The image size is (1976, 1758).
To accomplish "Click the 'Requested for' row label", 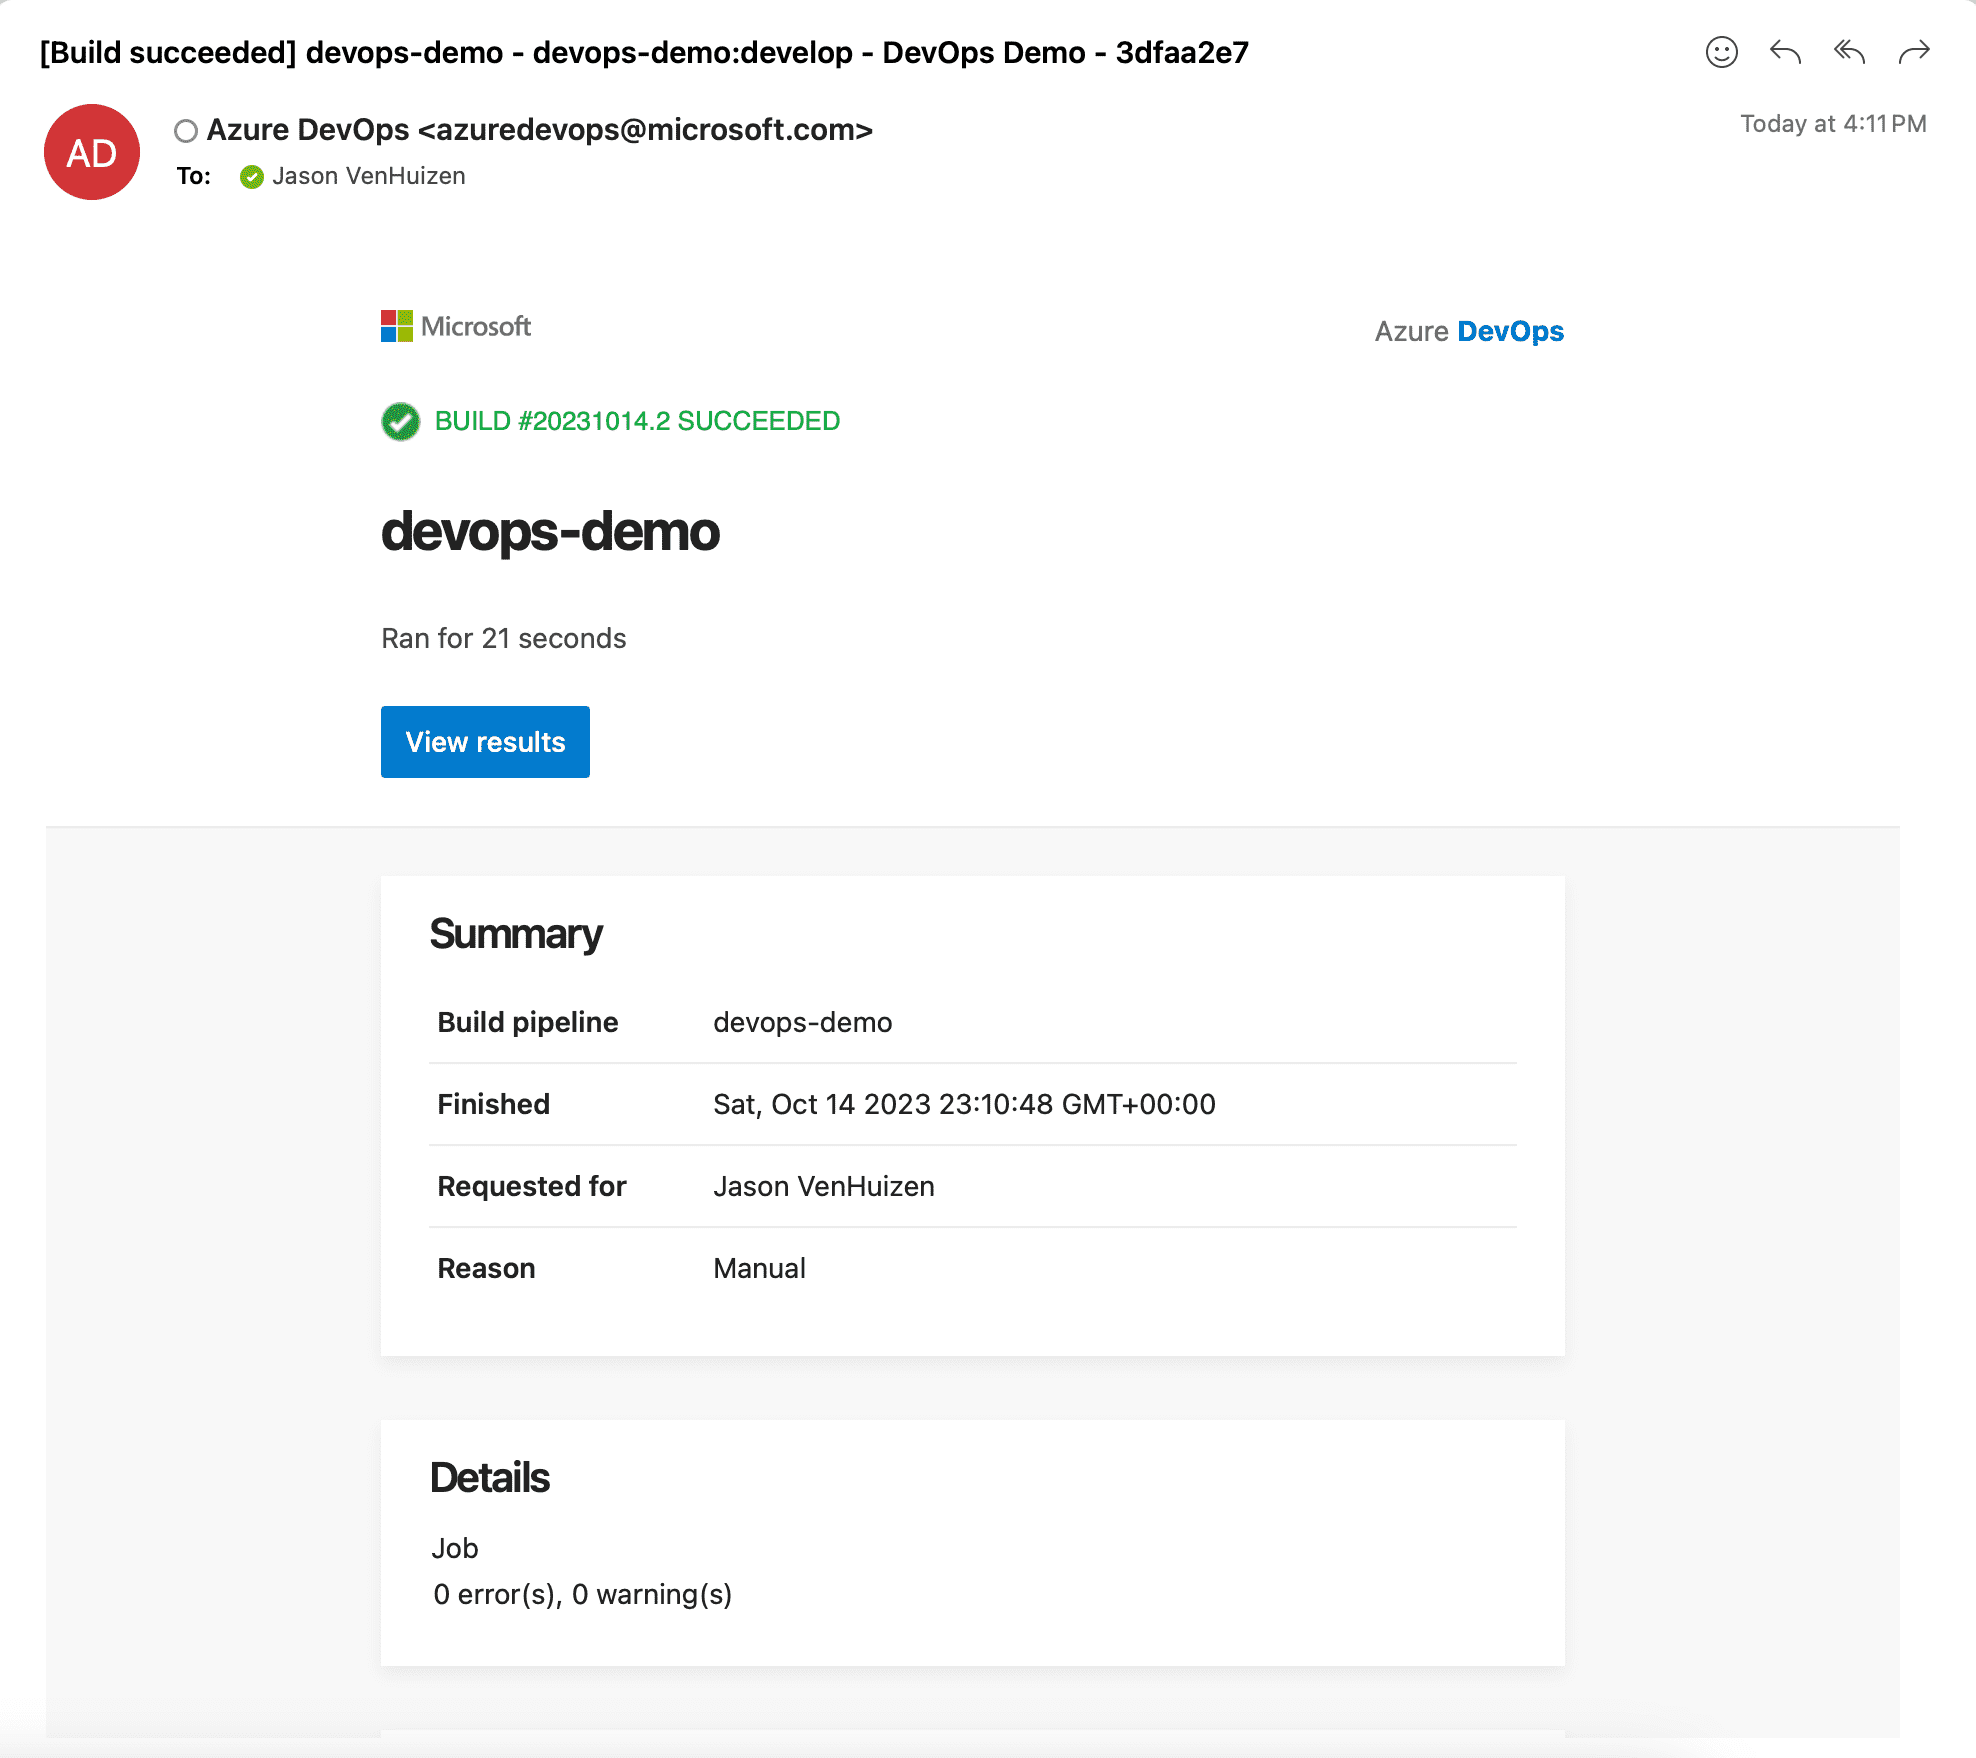I will [x=532, y=1186].
